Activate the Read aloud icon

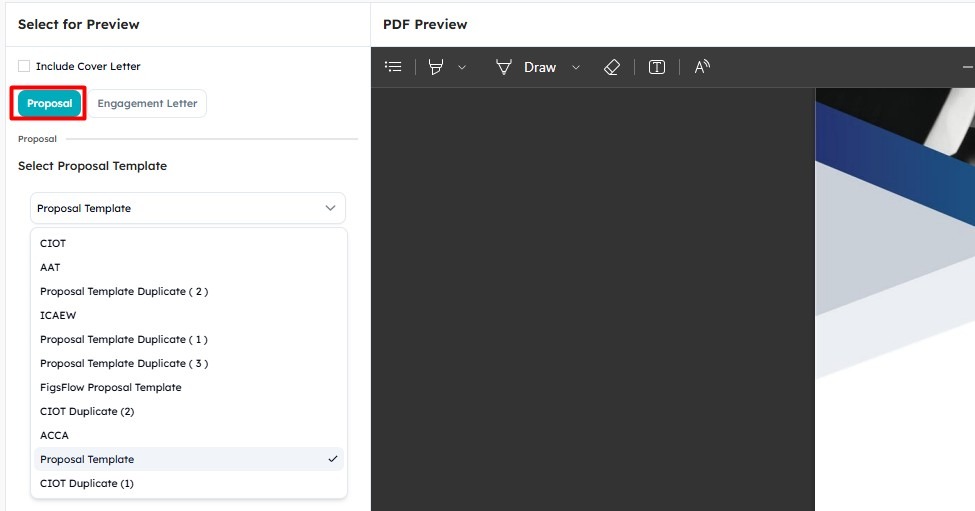pos(702,67)
